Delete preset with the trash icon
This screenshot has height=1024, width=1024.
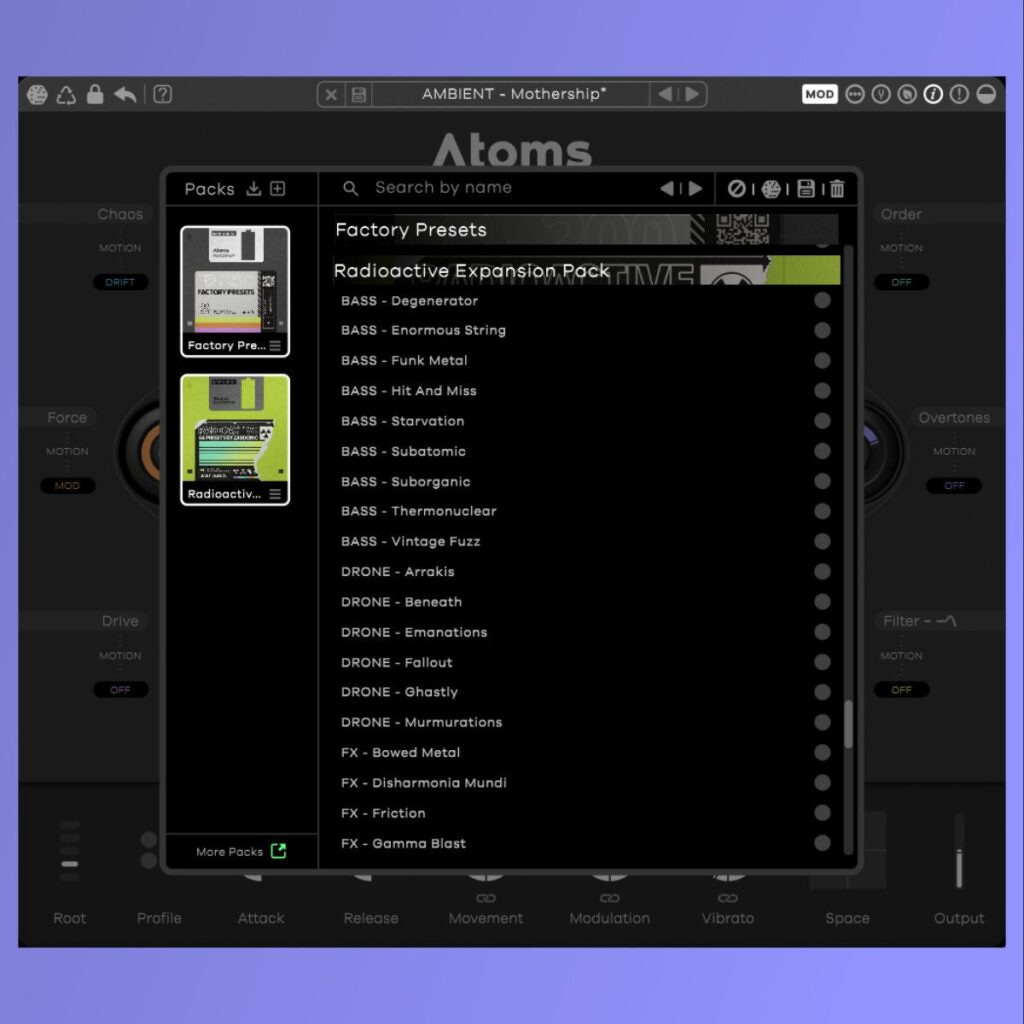point(837,189)
